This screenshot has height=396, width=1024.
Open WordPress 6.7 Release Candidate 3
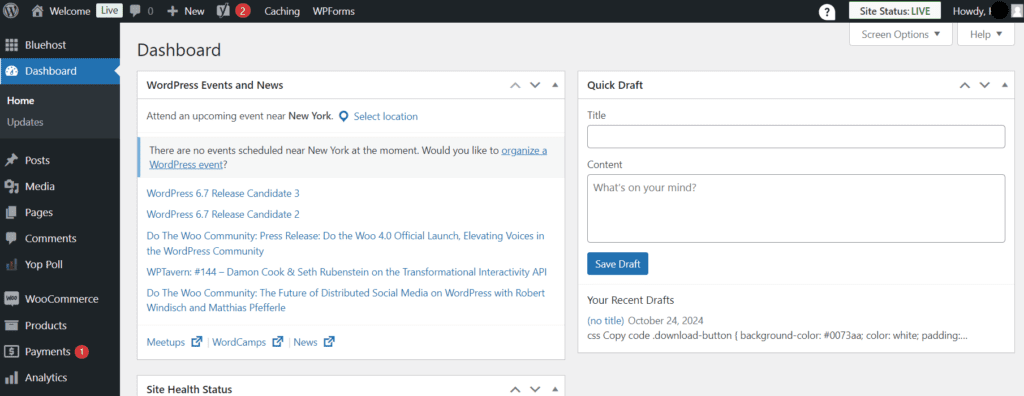click(223, 193)
